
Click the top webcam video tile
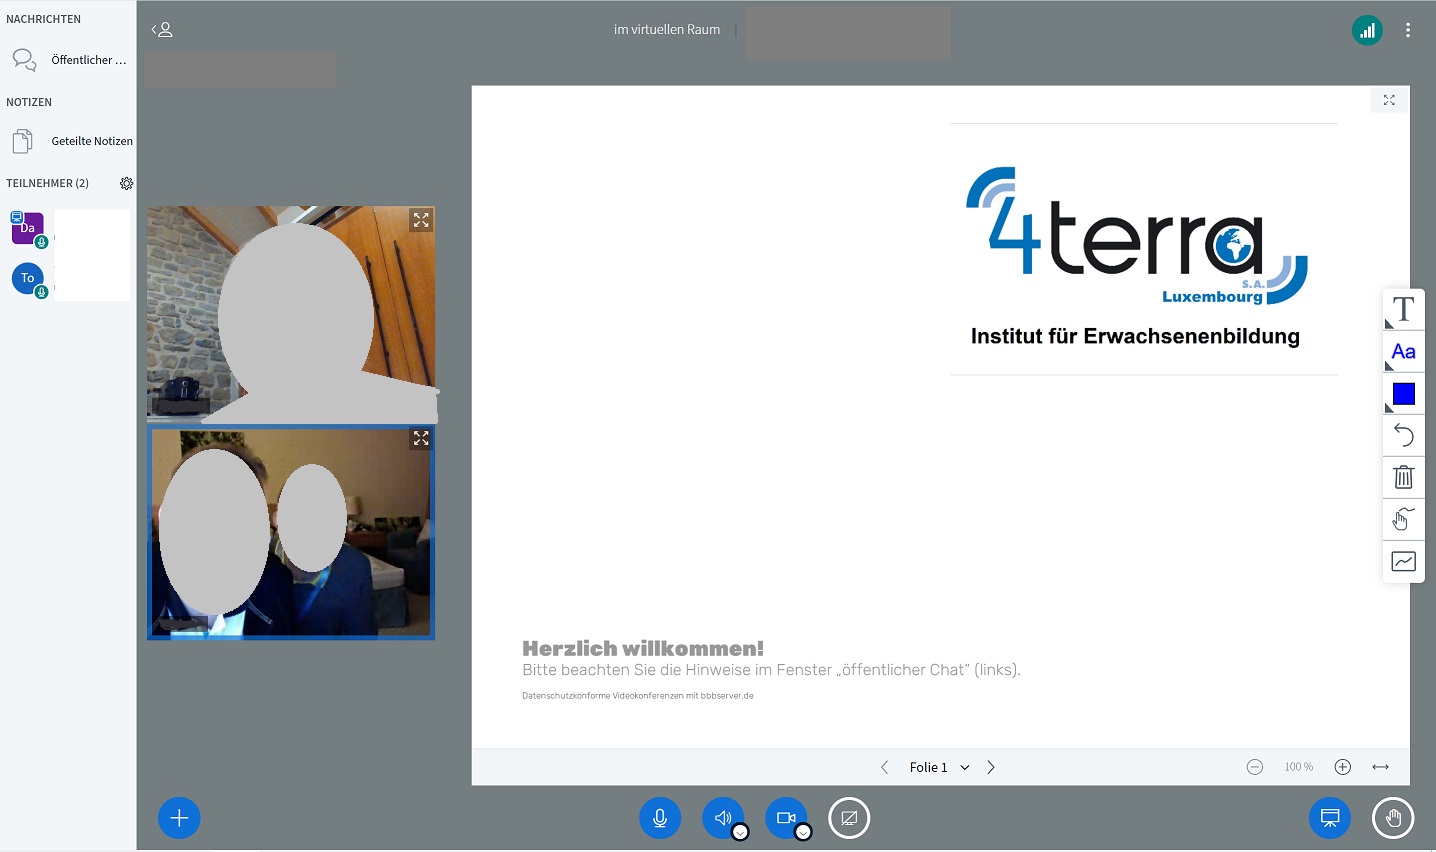(291, 314)
